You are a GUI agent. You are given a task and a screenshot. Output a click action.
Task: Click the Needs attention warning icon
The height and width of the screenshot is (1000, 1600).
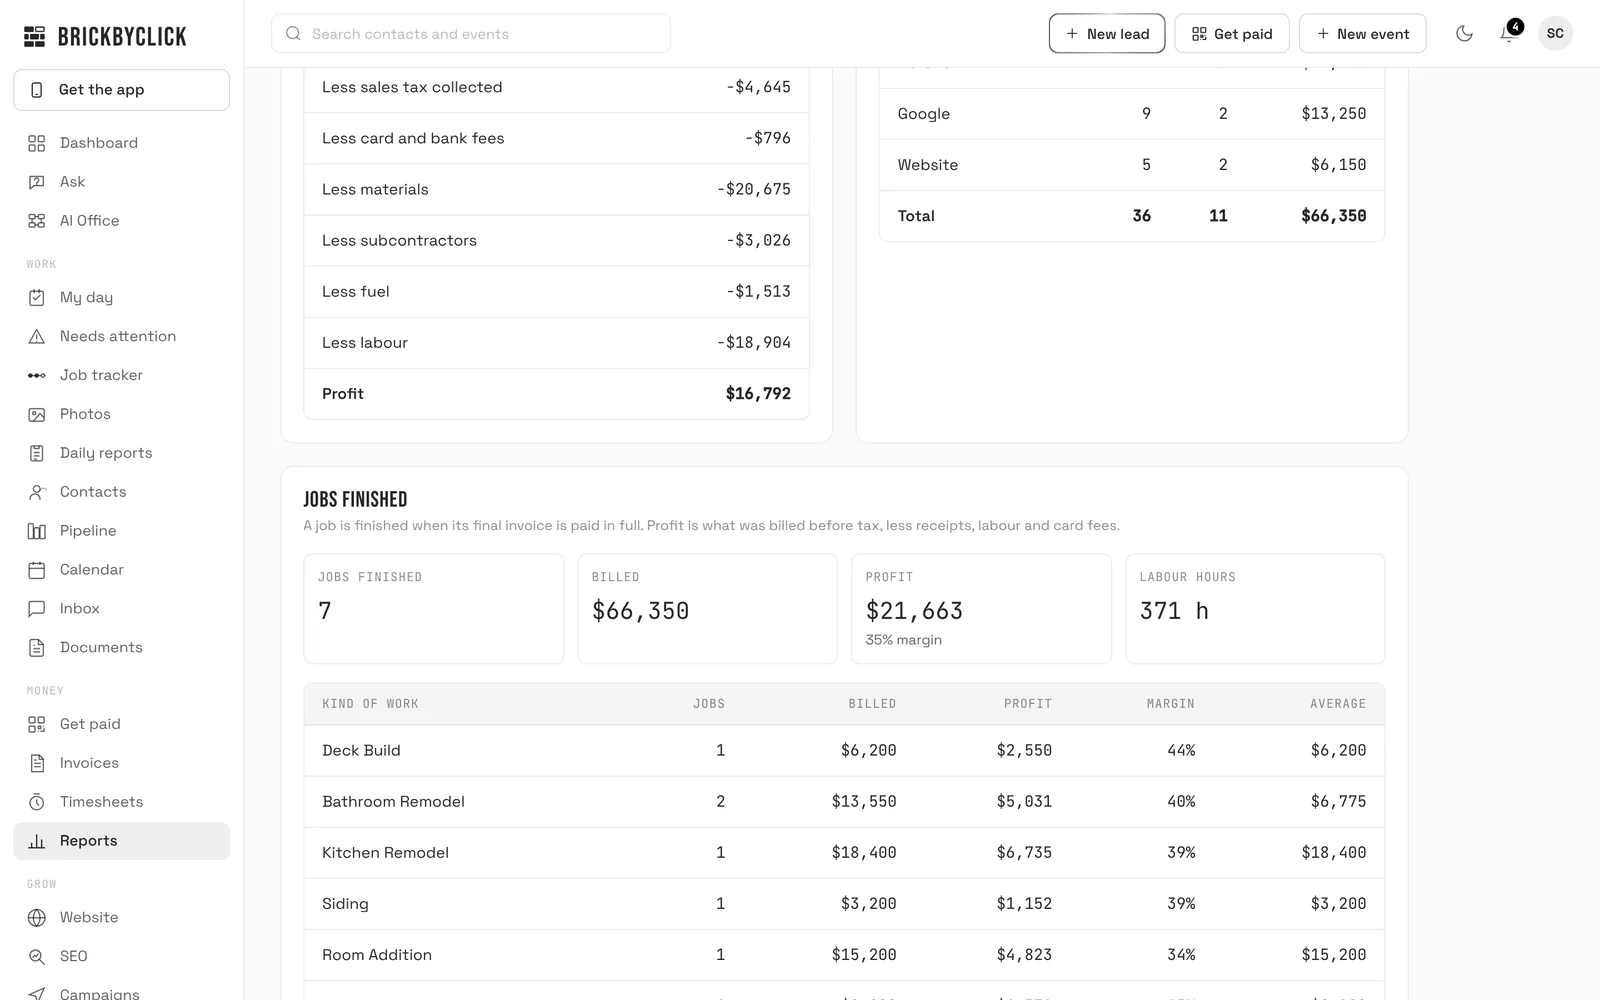click(37, 336)
